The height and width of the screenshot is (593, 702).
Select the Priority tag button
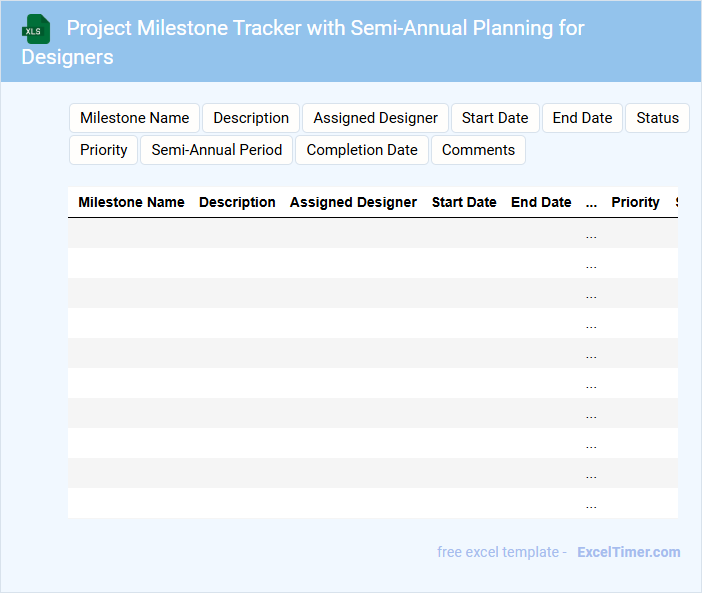(x=104, y=150)
